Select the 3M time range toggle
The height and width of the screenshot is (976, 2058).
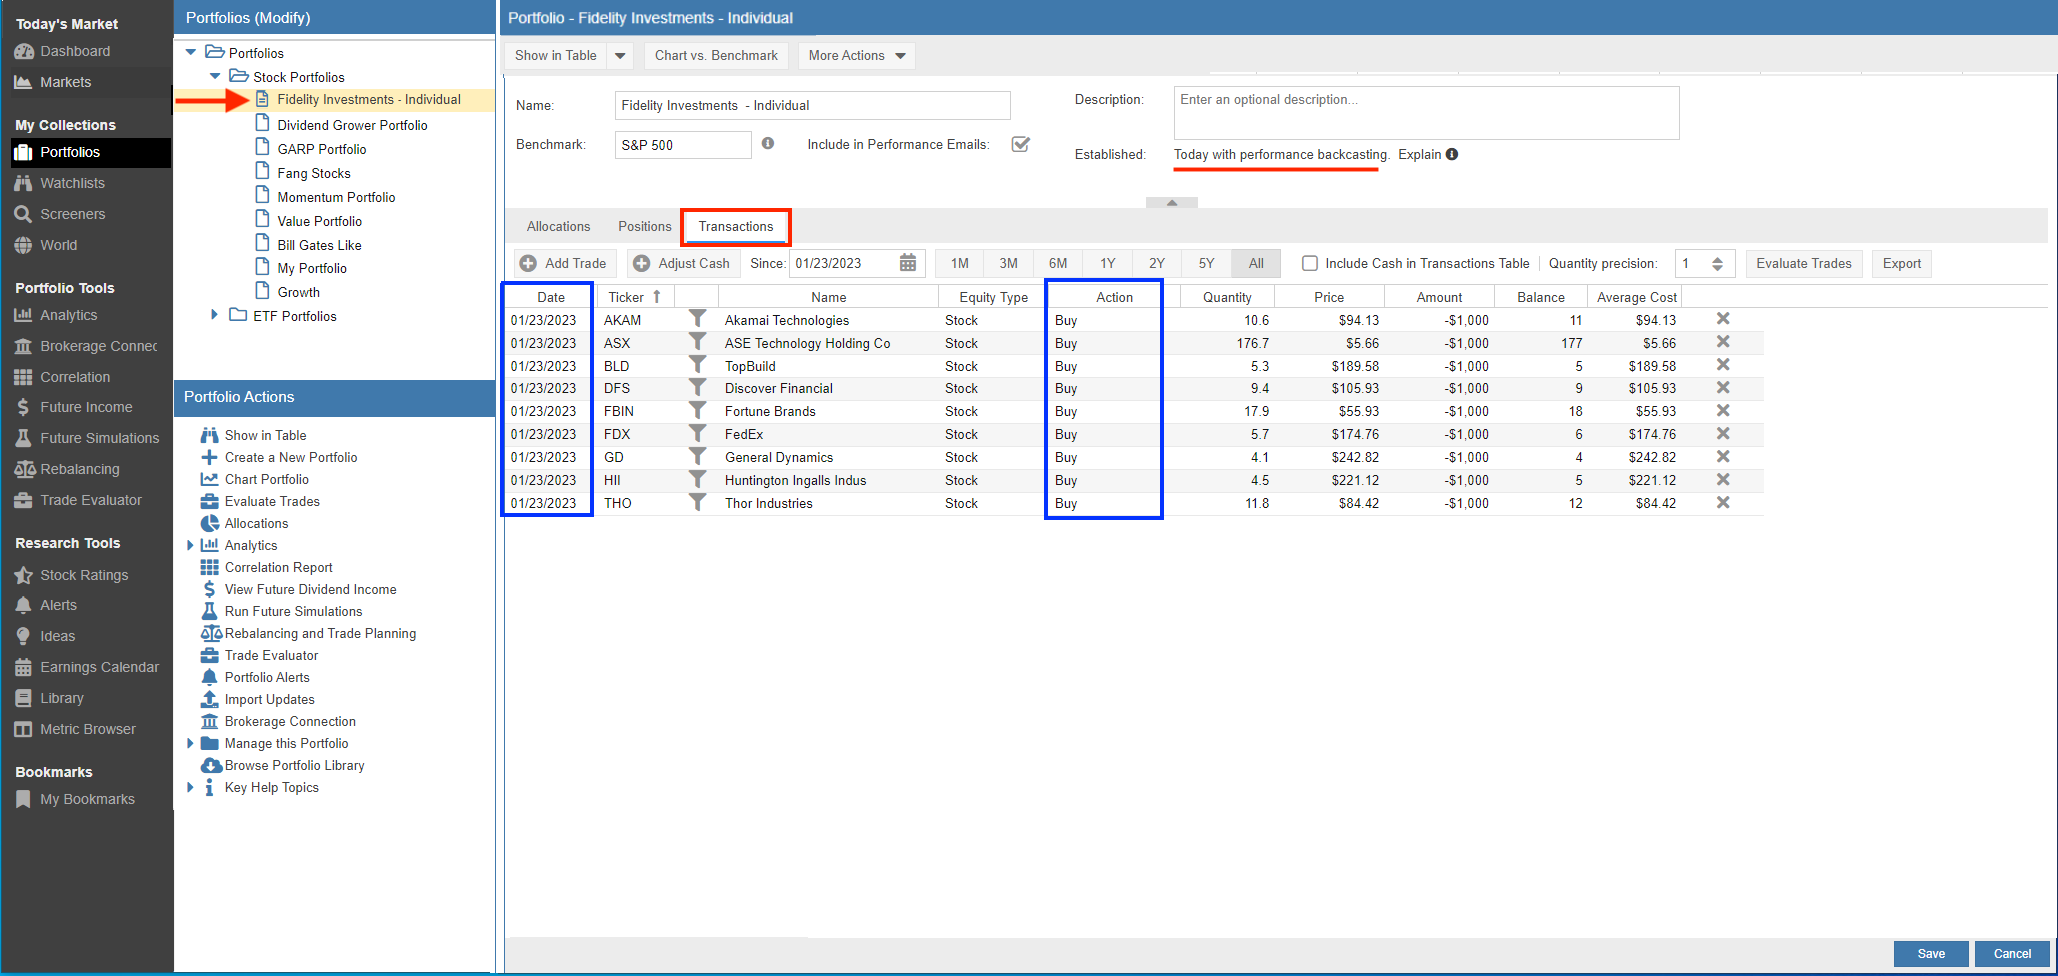[1009, 263]
